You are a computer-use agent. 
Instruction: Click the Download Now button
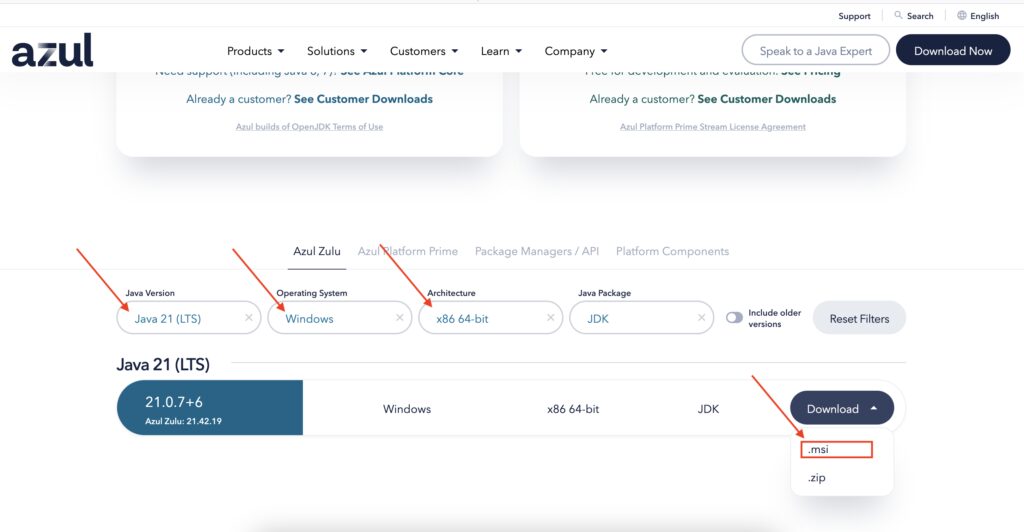(953, 50)
